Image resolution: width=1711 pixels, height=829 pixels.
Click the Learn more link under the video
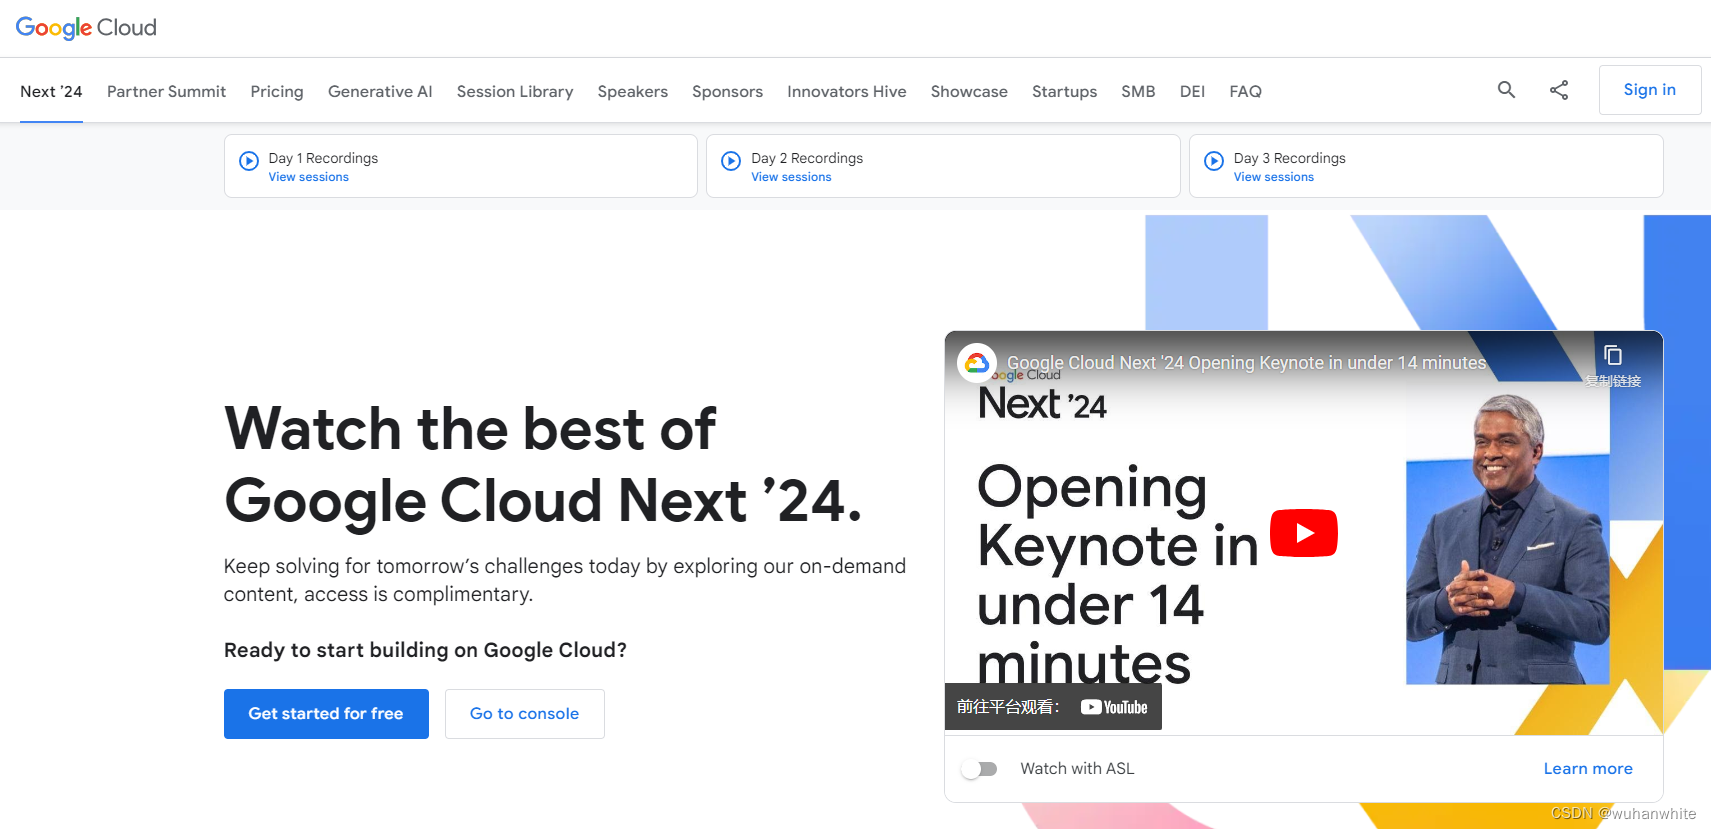[1588, 768]
